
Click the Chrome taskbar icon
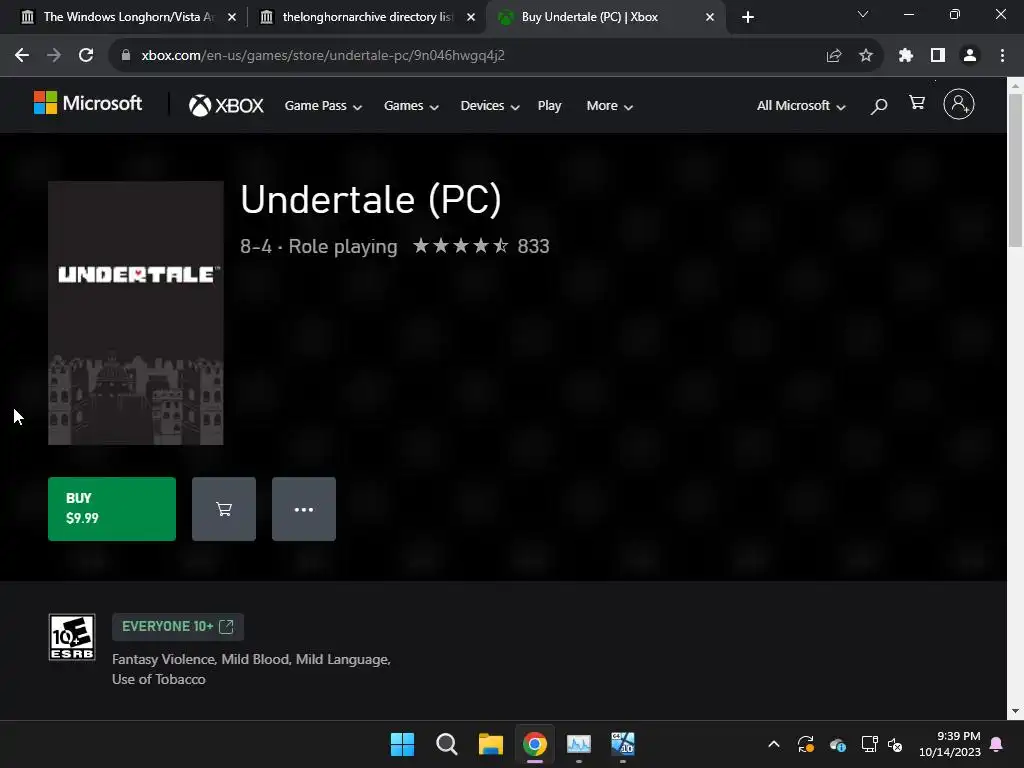click(x=534, y=744)
